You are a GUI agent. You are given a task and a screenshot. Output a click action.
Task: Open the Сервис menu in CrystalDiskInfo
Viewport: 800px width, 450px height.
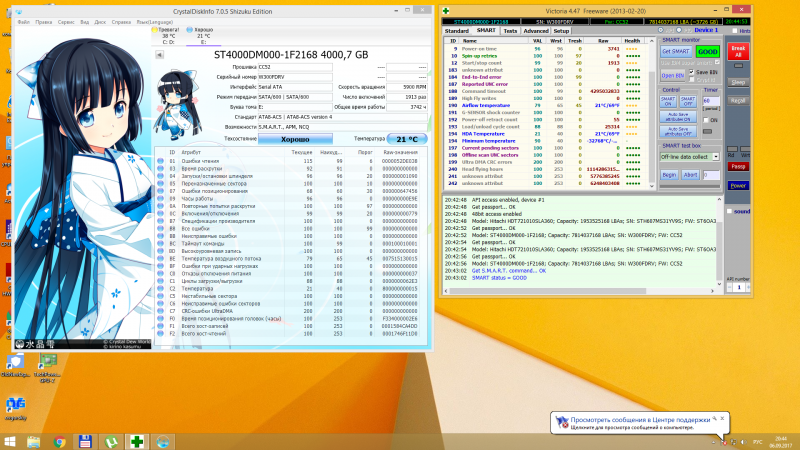(x=68, y=21)
